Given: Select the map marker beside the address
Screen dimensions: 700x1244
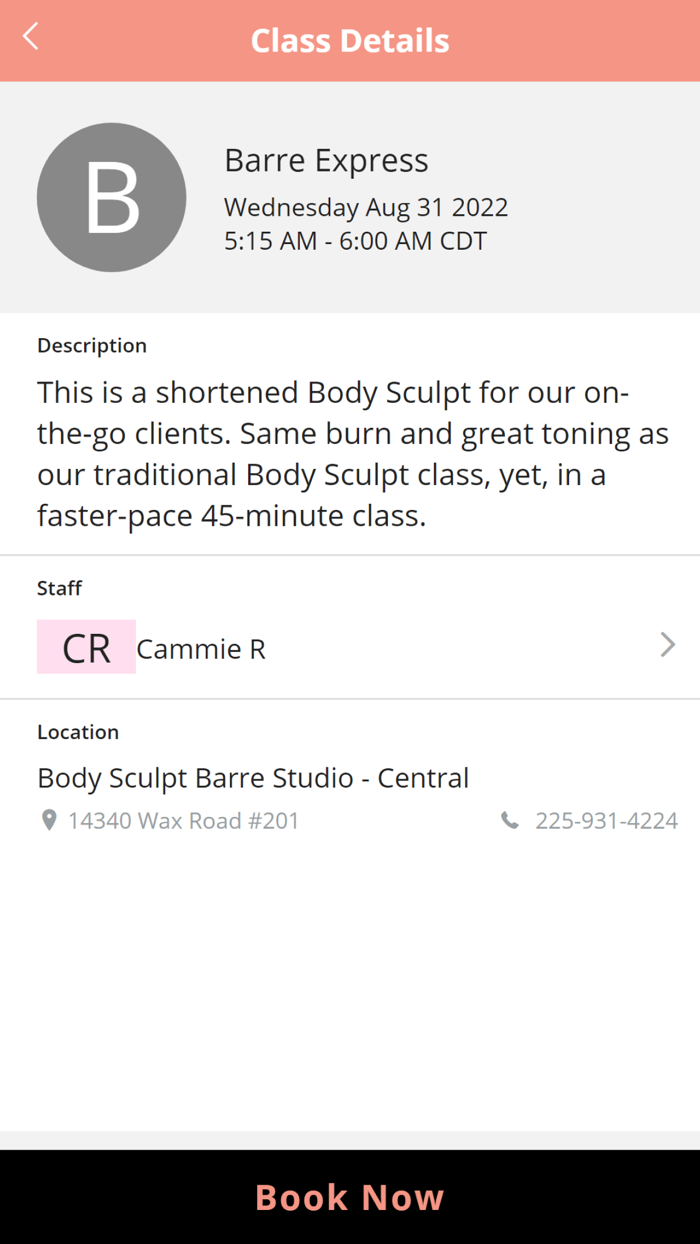Looking at the screenshot, I should tap(48, 820).
